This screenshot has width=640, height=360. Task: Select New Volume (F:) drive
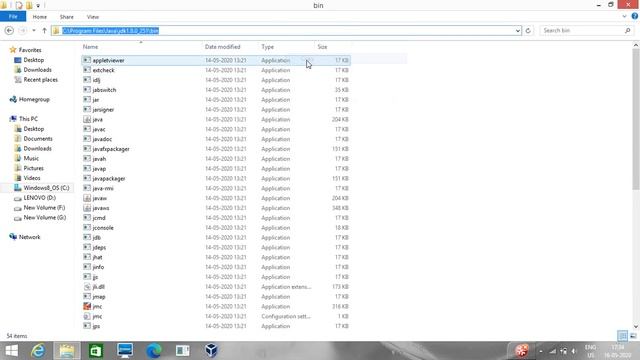[44, 207]
